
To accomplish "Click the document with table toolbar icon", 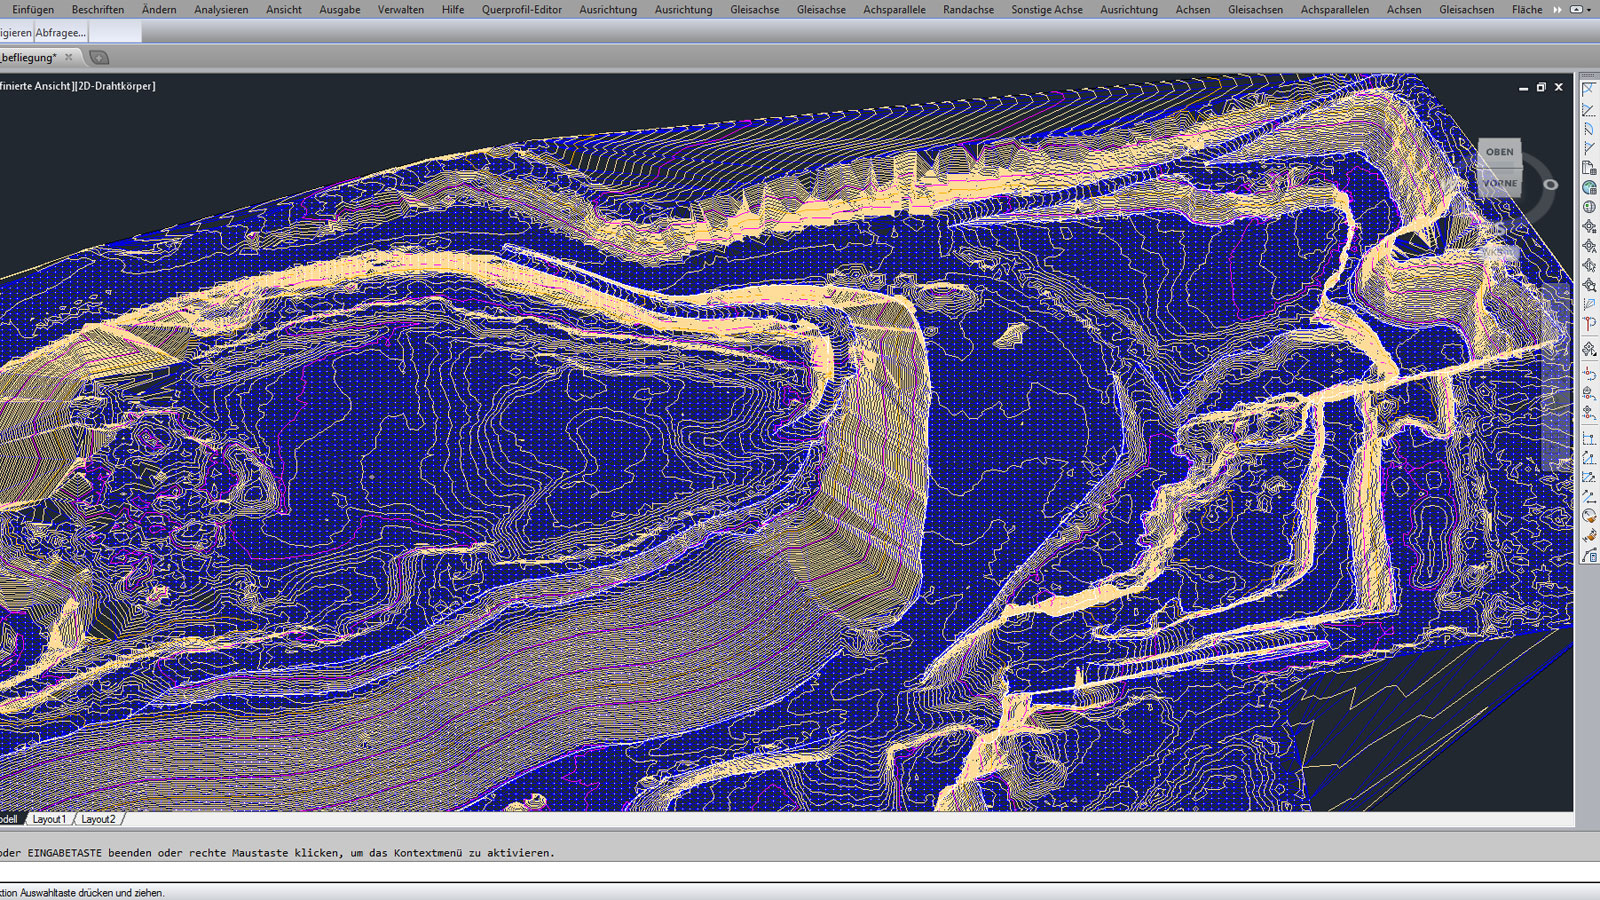I will (1589, 168).
